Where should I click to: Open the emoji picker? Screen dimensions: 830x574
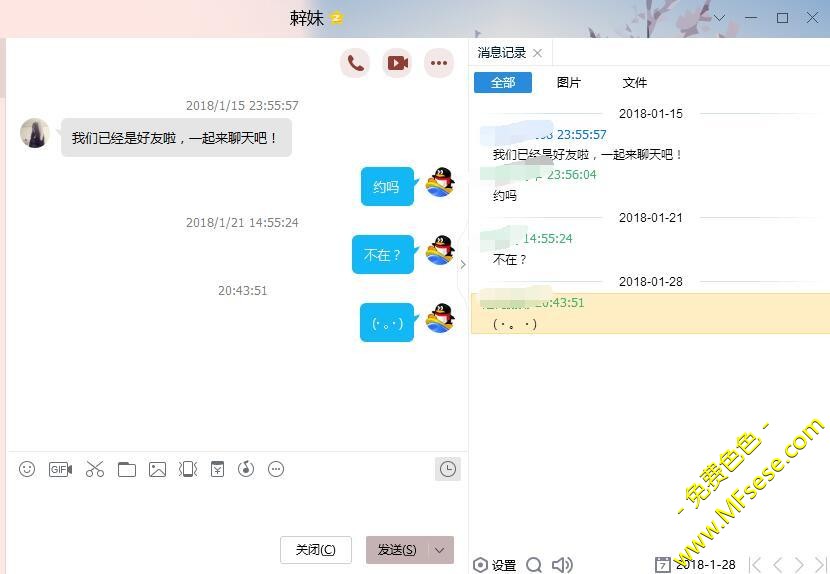click(27, 469)
